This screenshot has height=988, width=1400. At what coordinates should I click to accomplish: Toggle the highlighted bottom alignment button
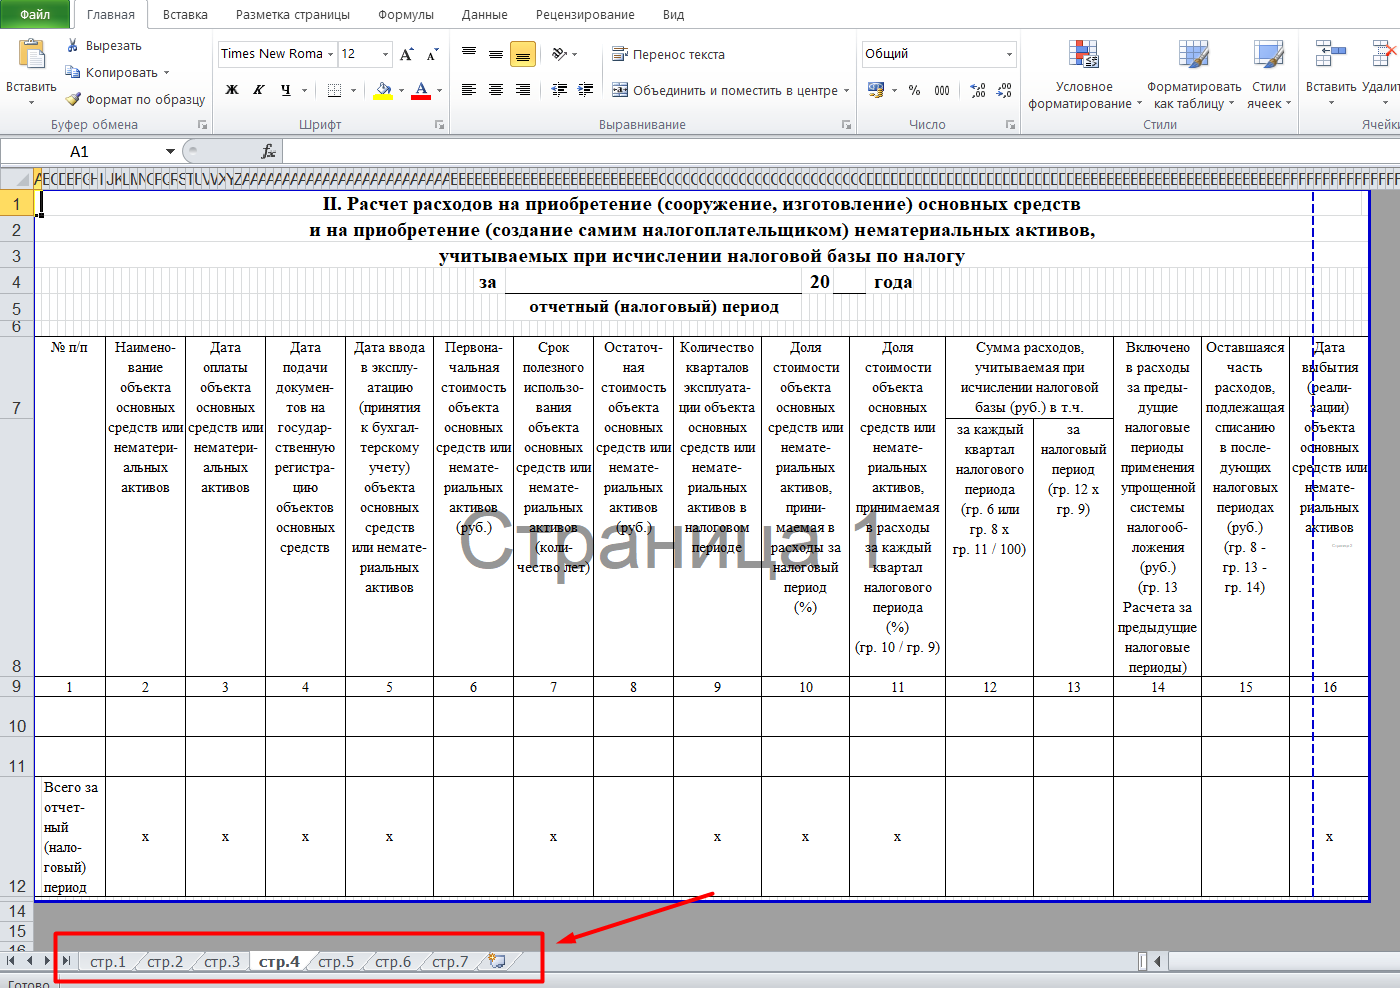point(523,54)
